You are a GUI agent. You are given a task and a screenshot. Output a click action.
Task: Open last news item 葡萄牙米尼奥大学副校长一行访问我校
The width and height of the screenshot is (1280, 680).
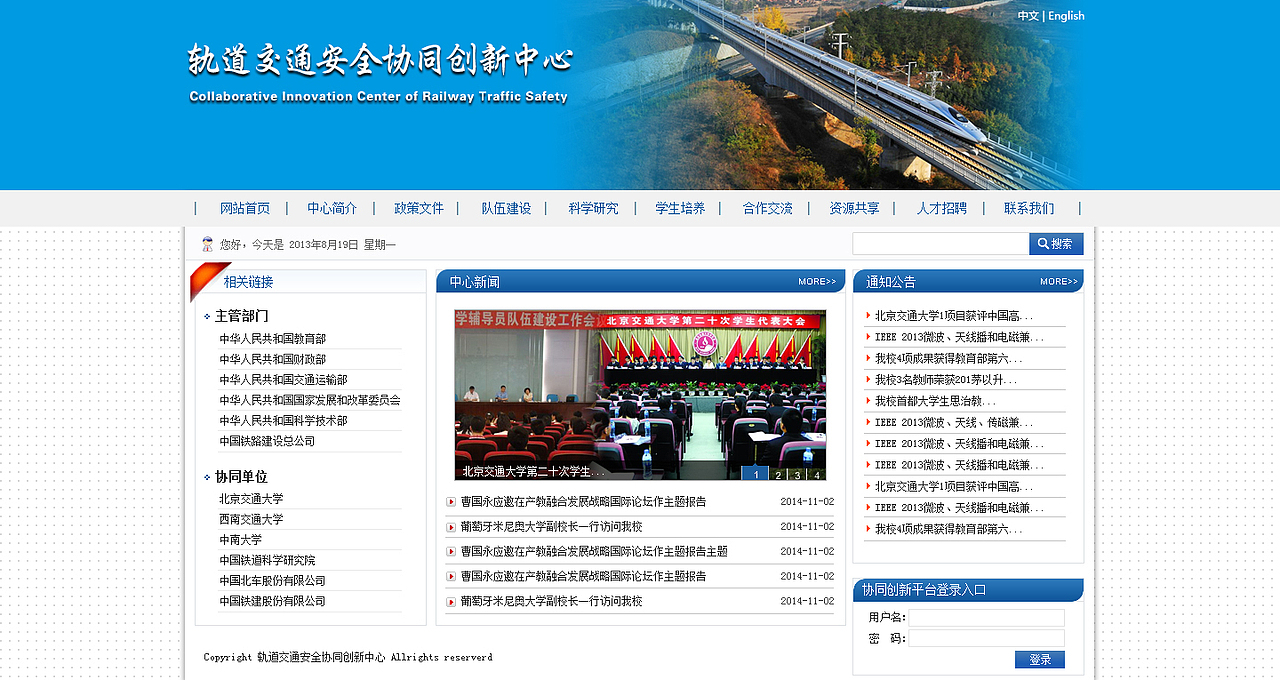click(x=551, y=602)
